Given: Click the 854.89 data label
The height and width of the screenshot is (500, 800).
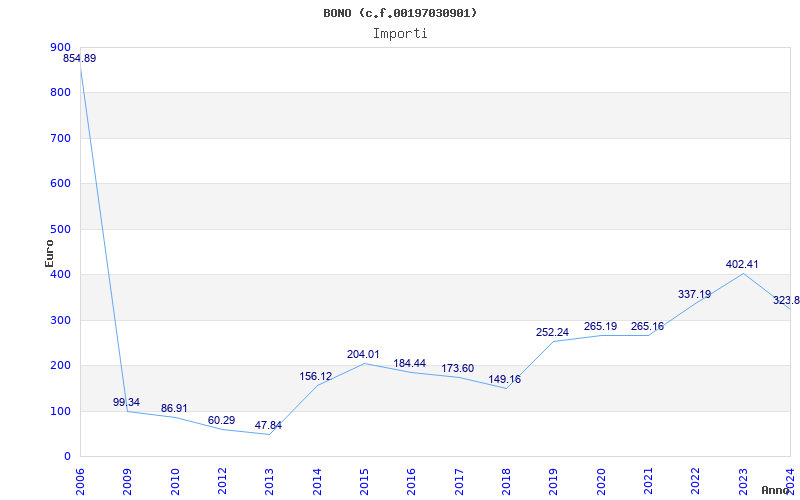Looking at the screenshot, I should coord(80,59).
